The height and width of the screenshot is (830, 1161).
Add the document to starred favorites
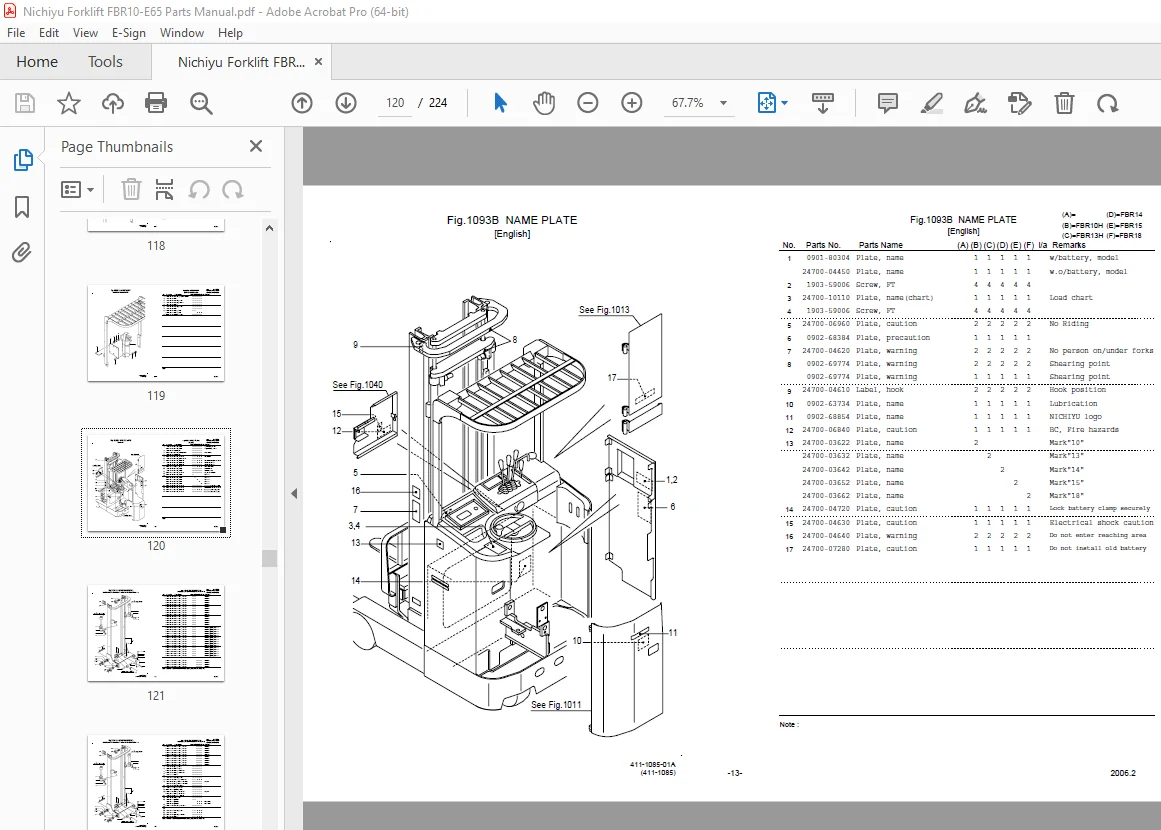tap(69, 103)
